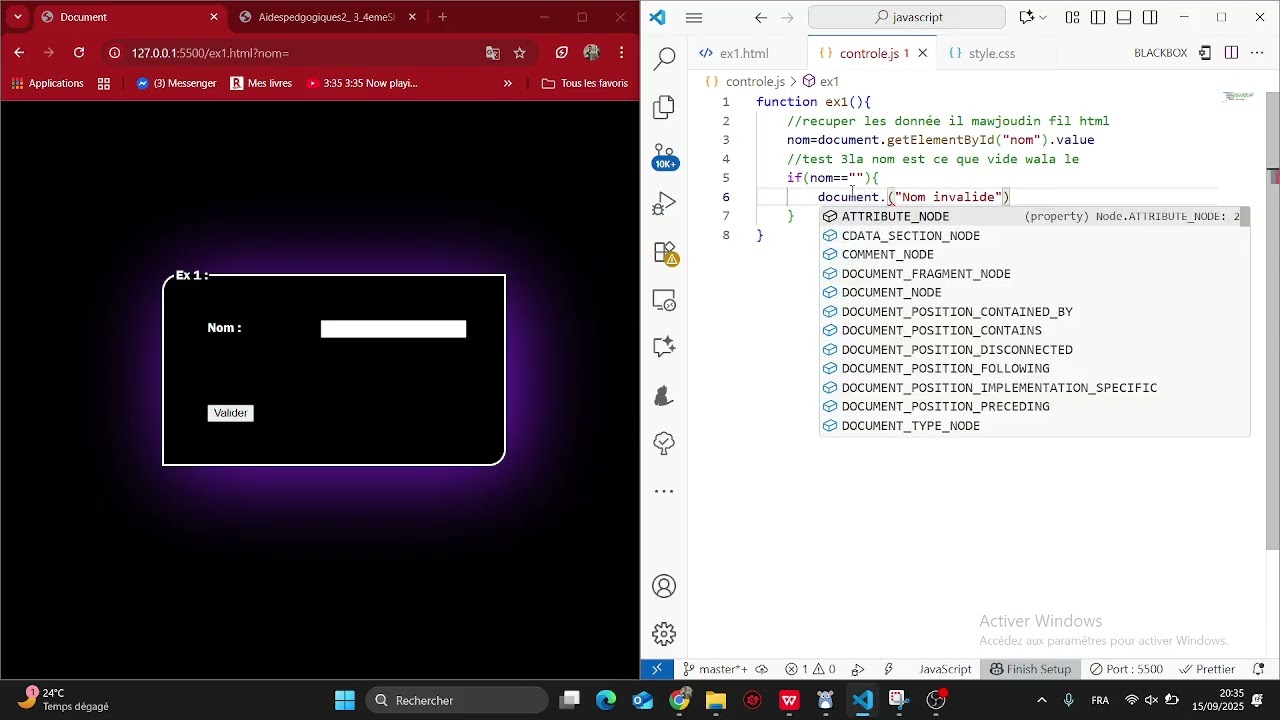Close the Document browser tab

click(214, 17)
